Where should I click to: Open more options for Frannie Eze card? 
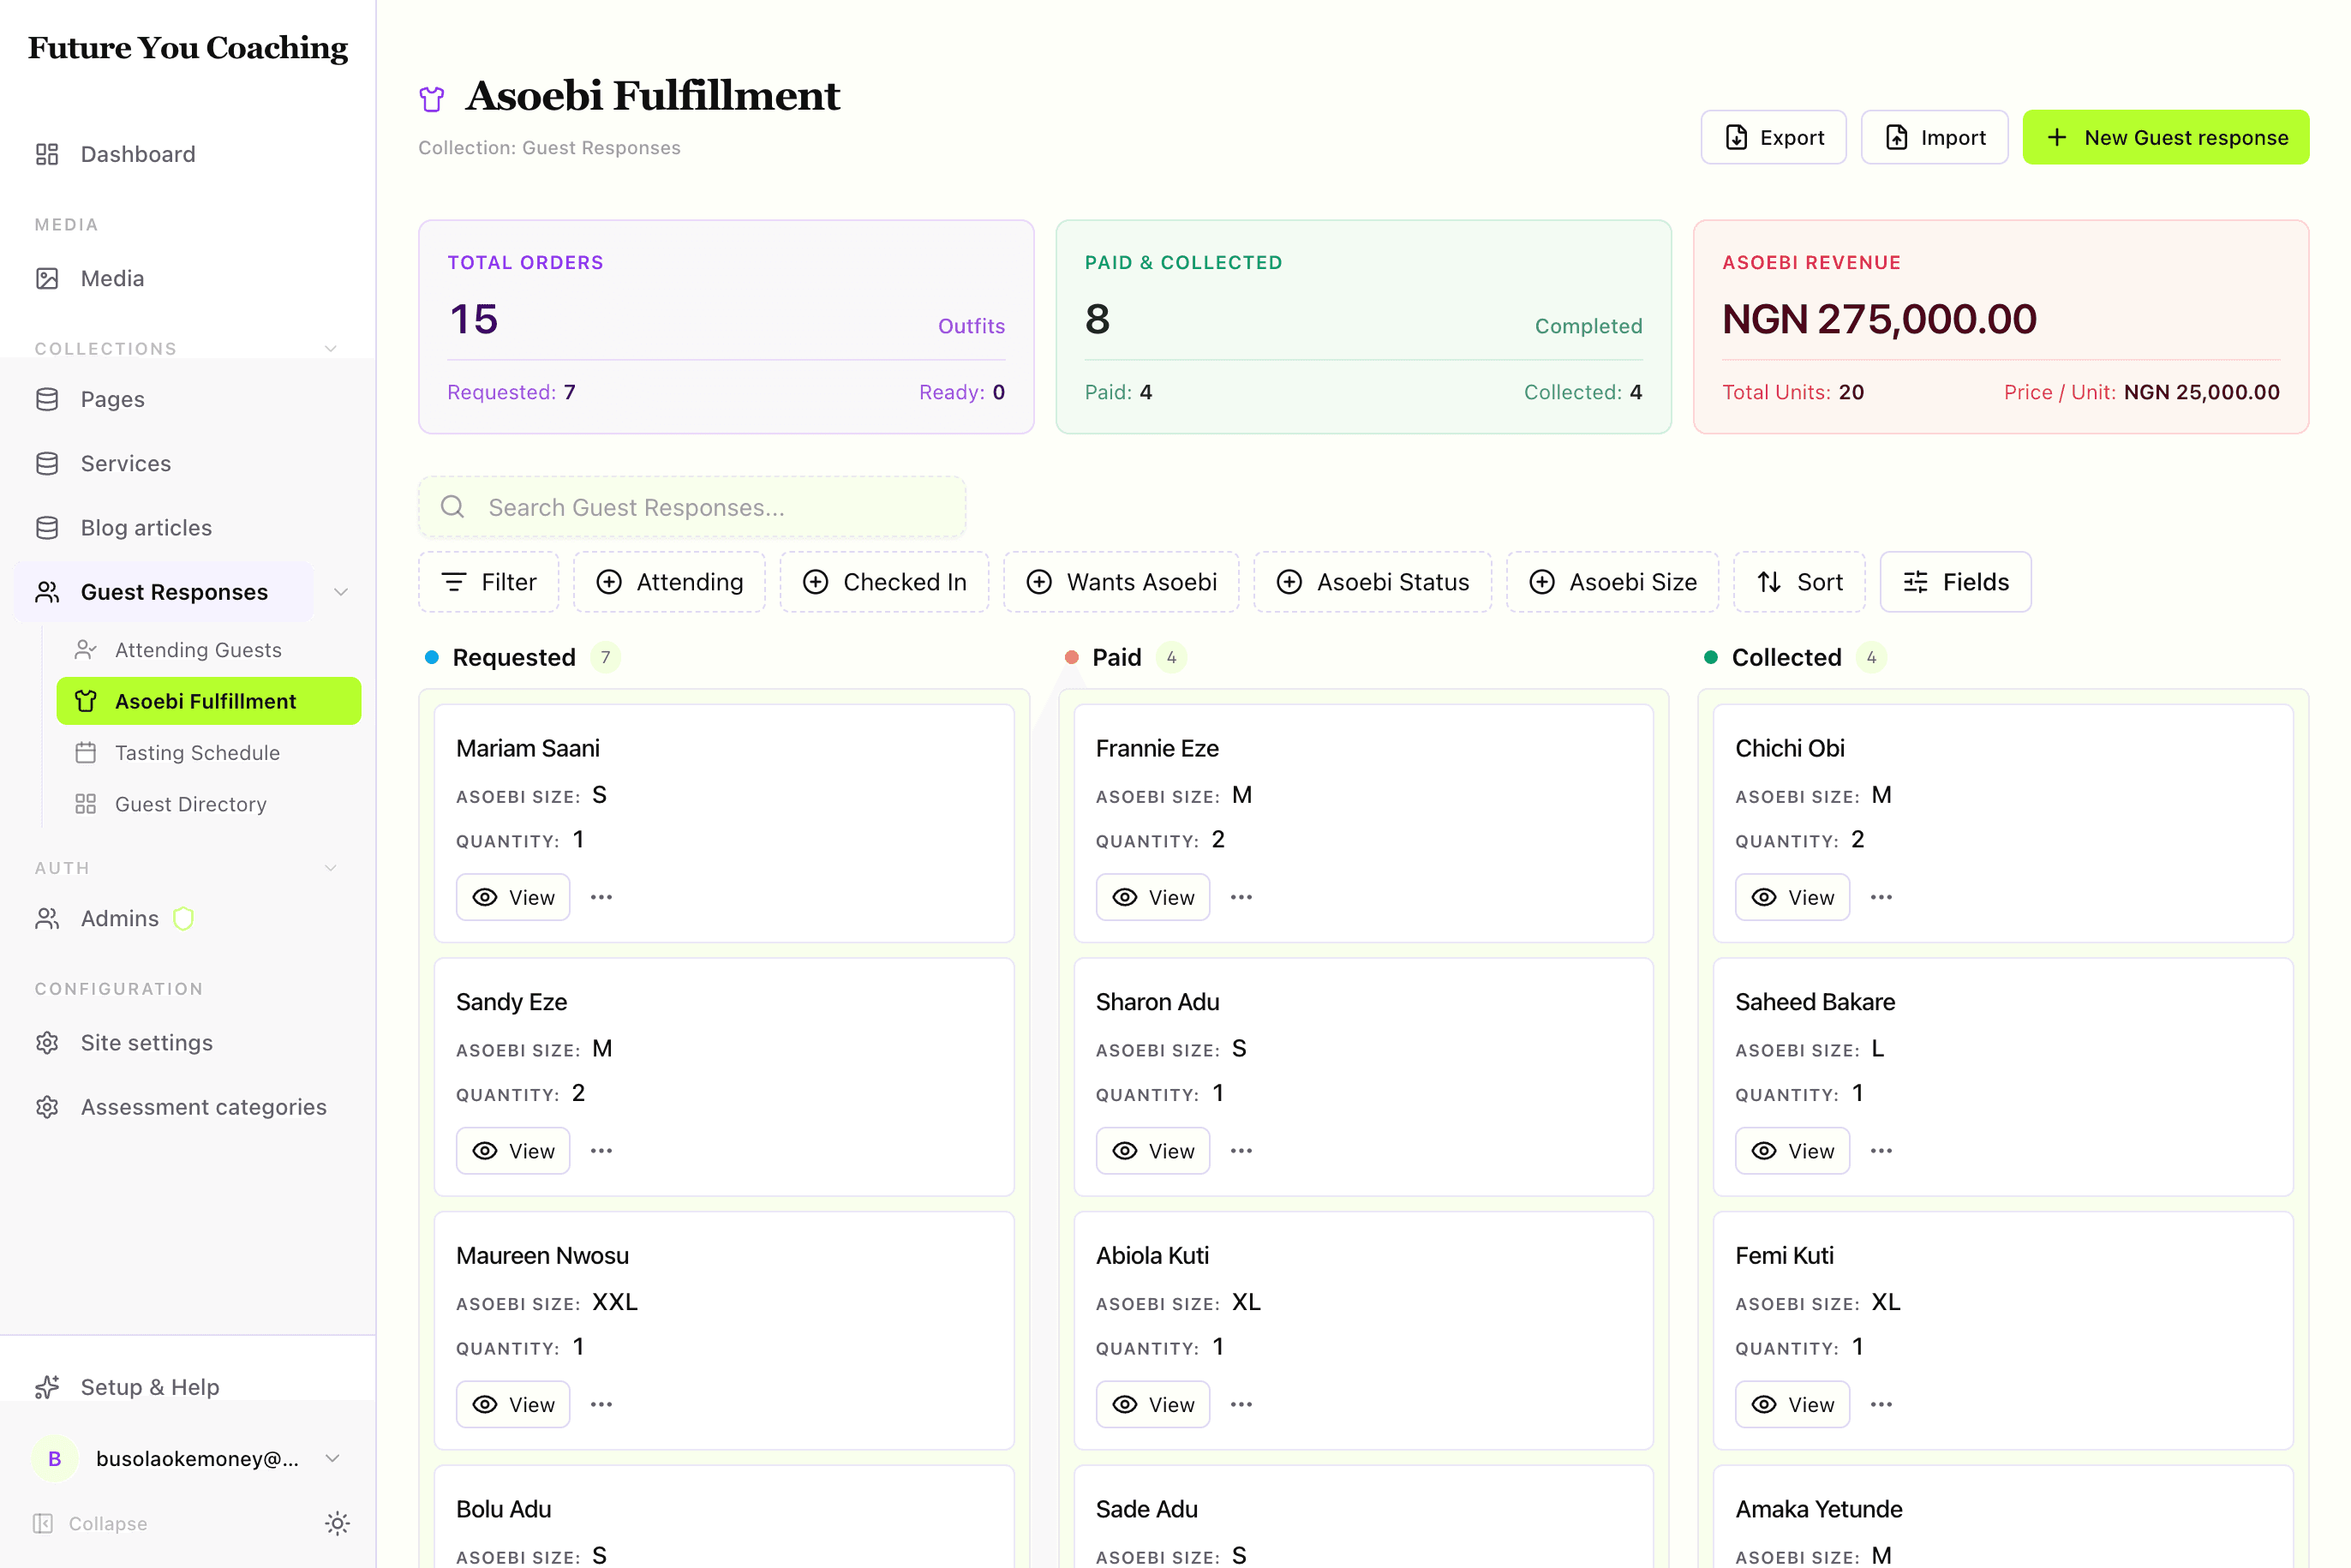click(1241, 897)
